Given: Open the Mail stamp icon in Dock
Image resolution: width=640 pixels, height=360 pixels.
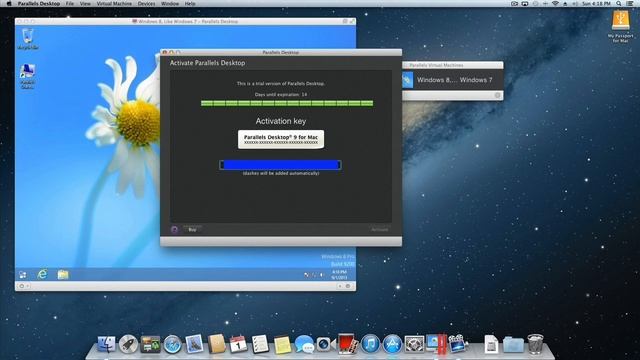Looking at the screenshot, I should 194,344.
